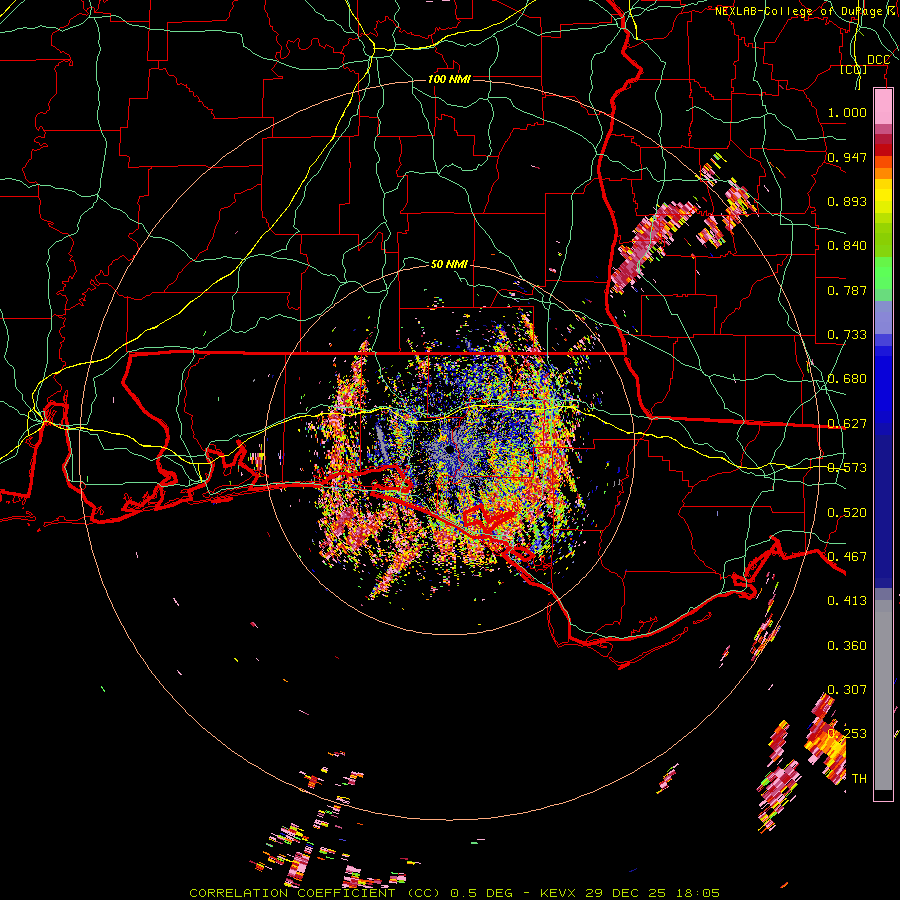Click the "[CC]" units label above the color bar
Image resolution: width=900 pixels, height=900 pixels.
click(854, 69)
